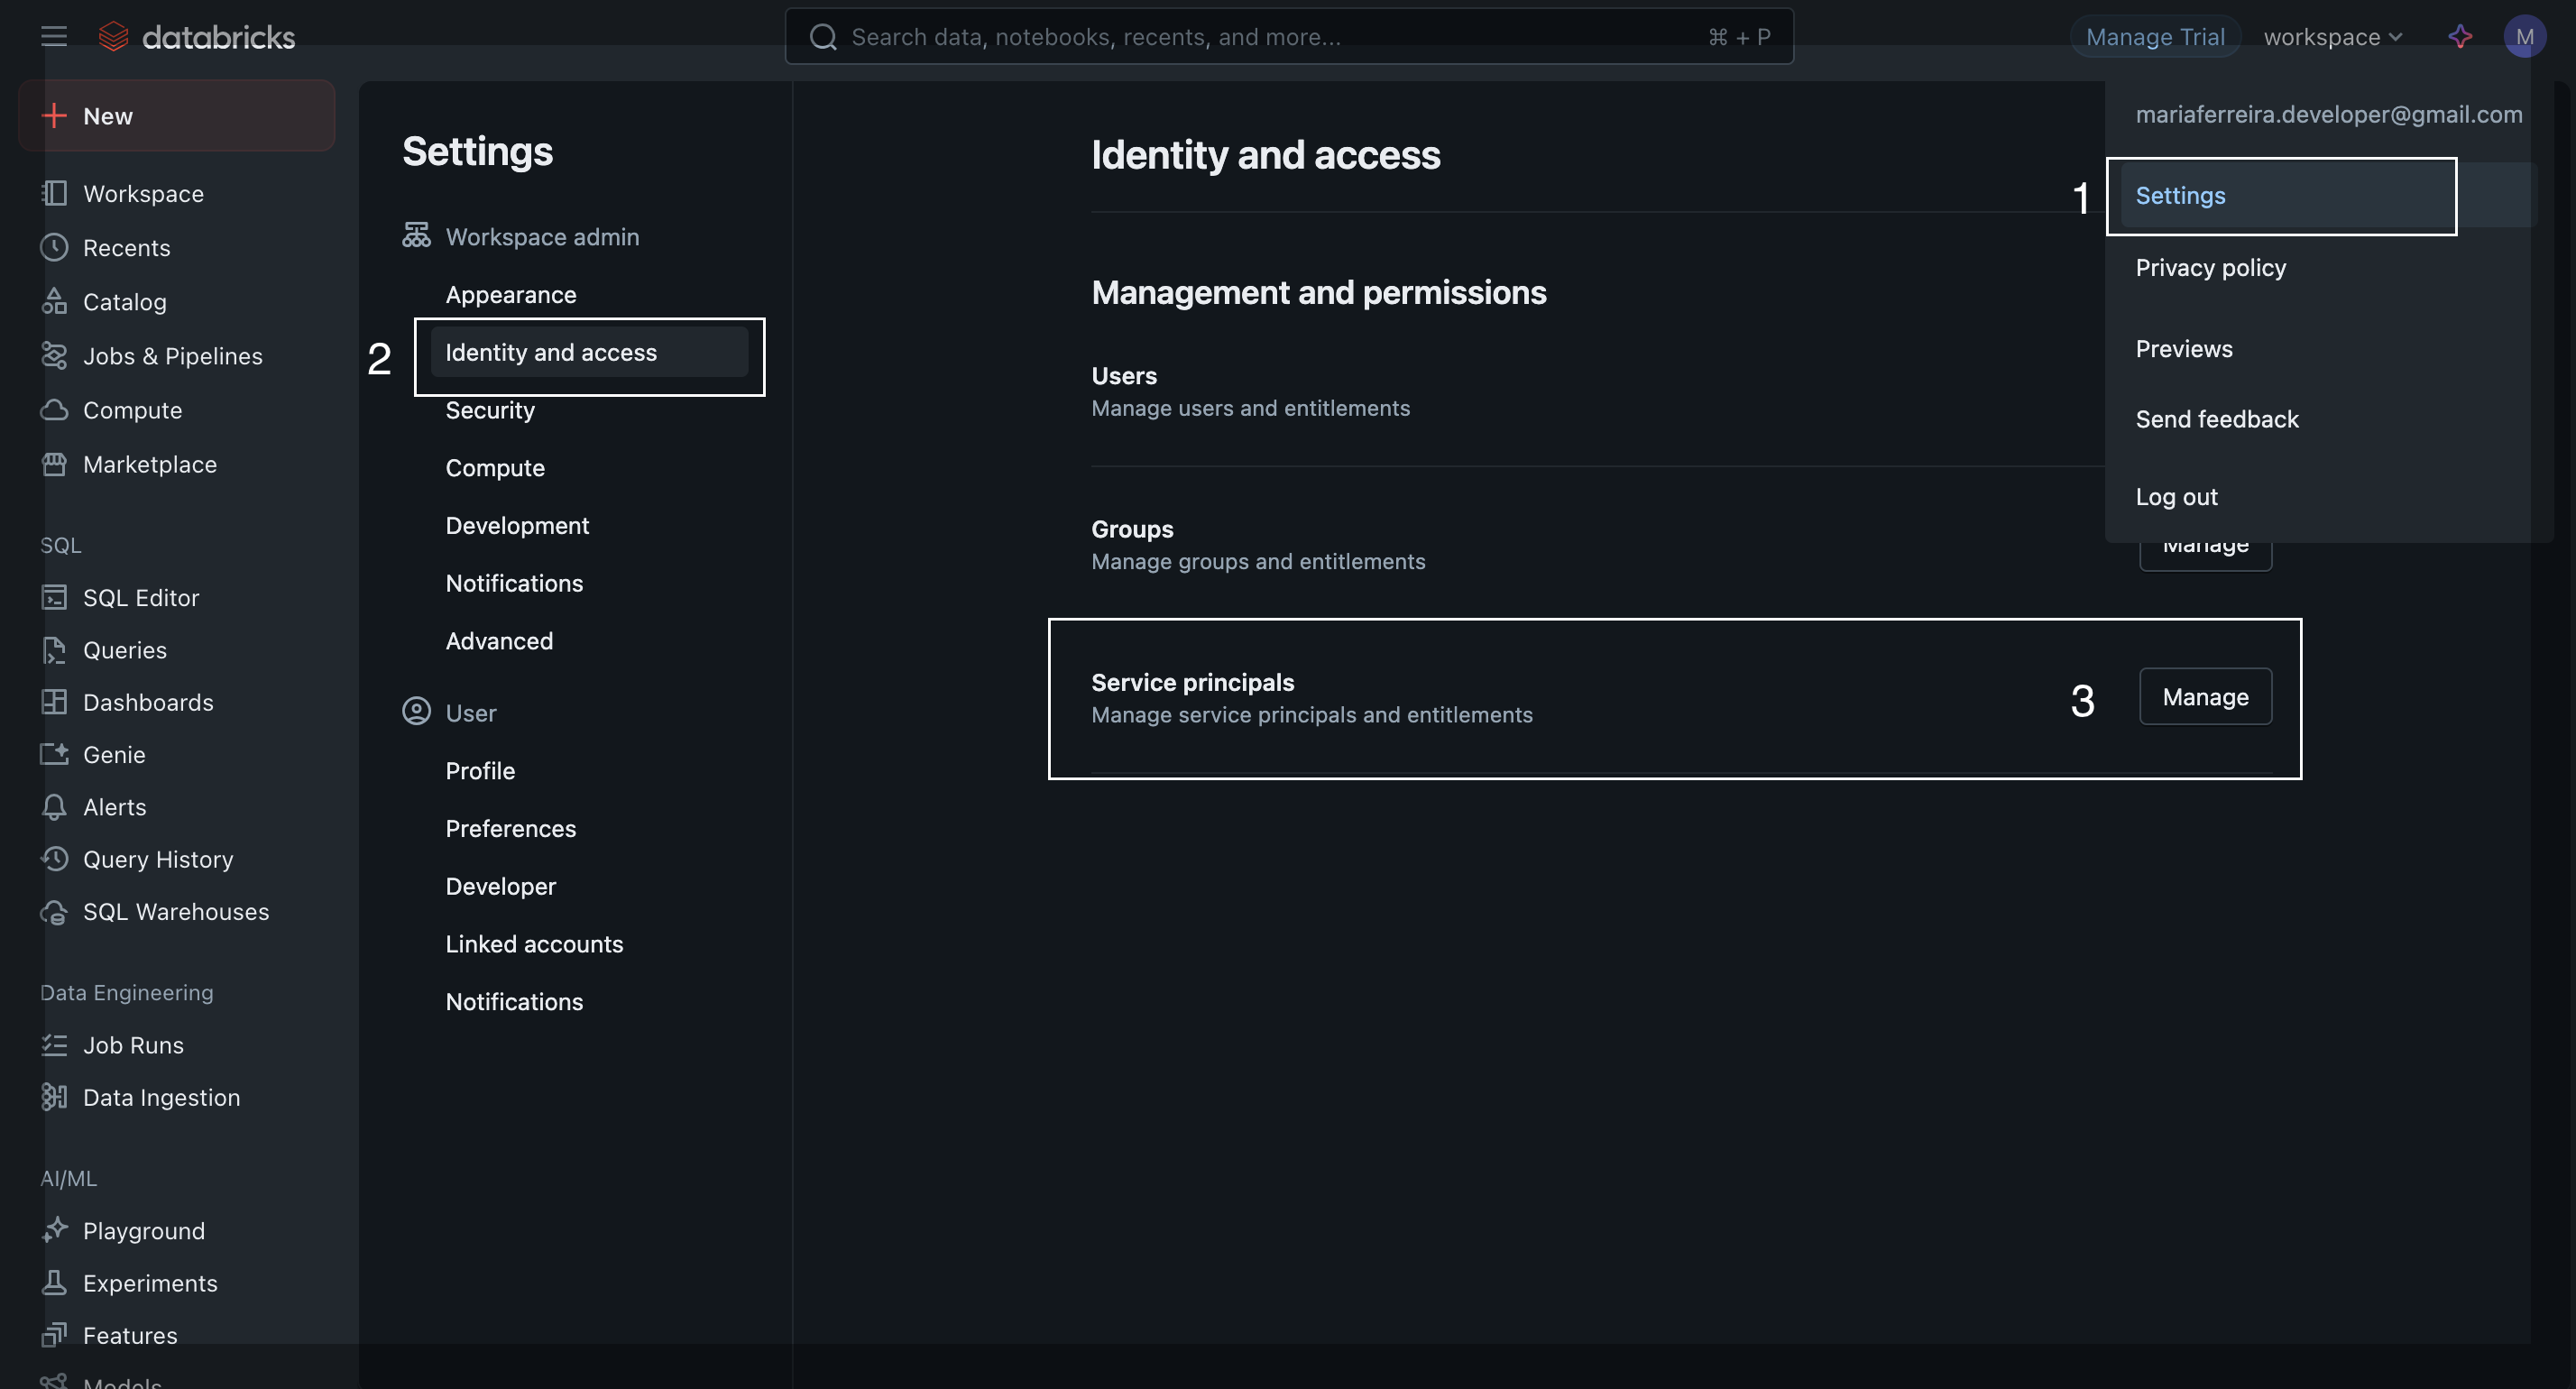This screenshot has width=2576, height=1389.
Task: Open the Data Ingestion icon
Action: coord(54,1097)
